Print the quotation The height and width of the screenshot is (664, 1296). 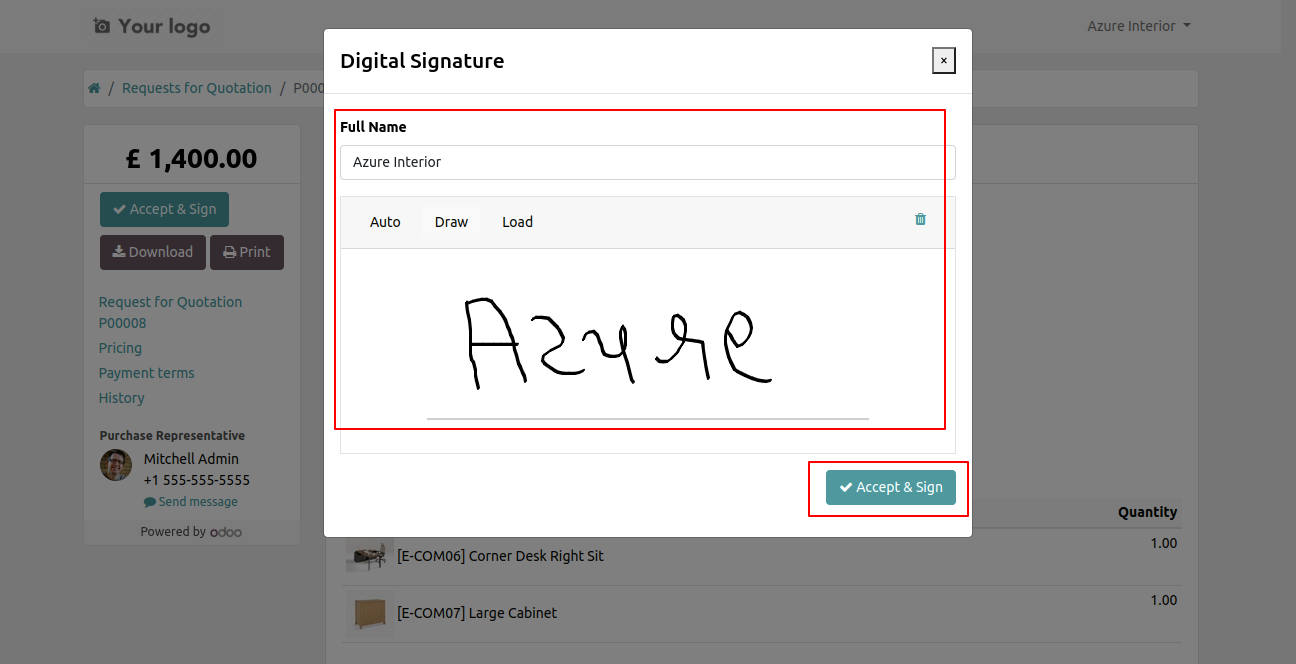tap(247, 252)
